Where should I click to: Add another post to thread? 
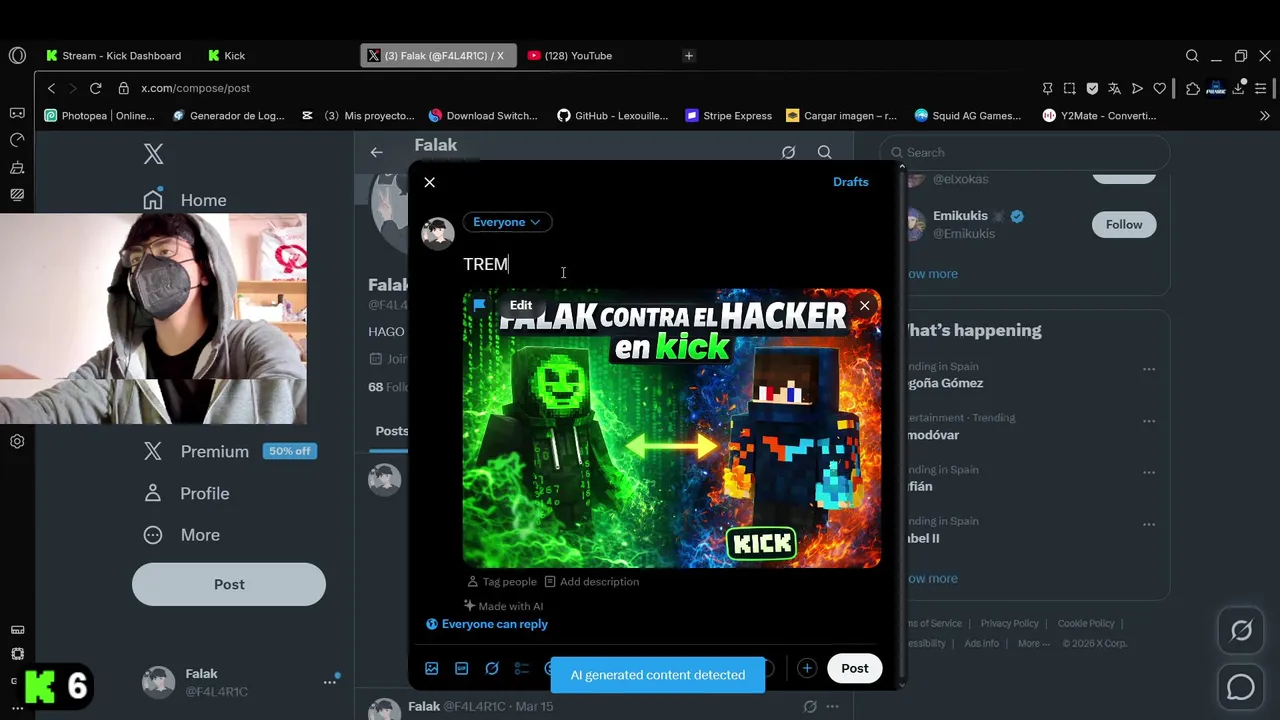807,668
